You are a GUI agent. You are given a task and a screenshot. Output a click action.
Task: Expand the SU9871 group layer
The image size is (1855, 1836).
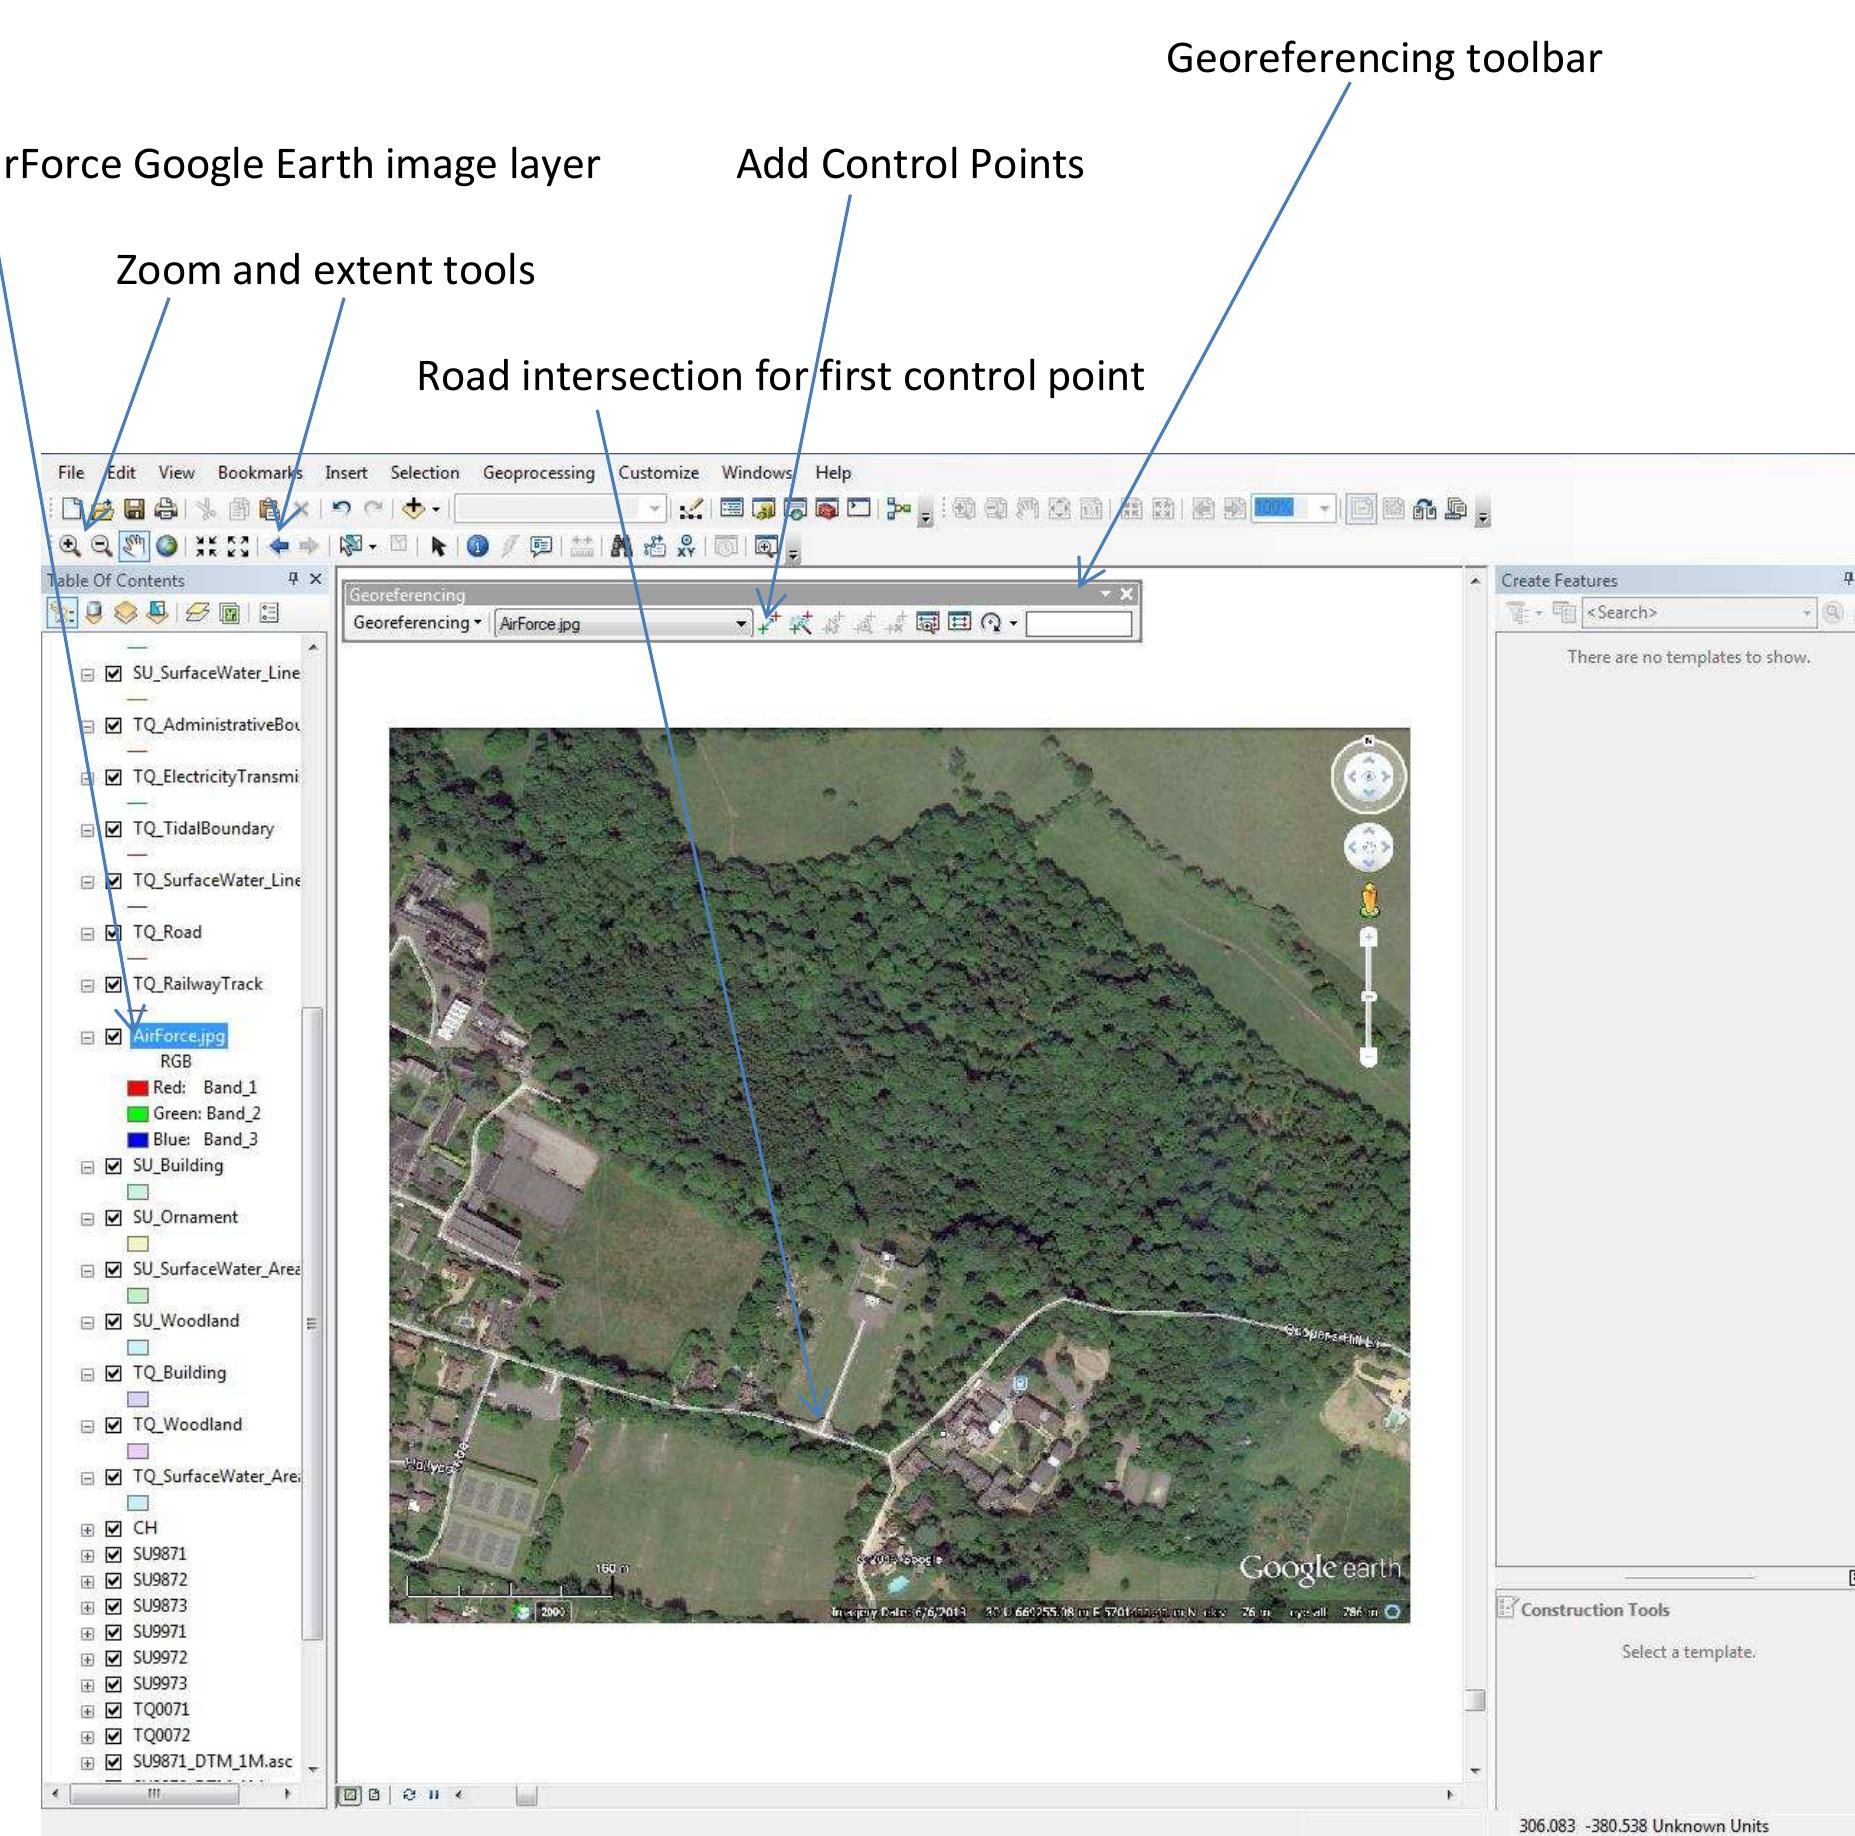(87, 1556)
